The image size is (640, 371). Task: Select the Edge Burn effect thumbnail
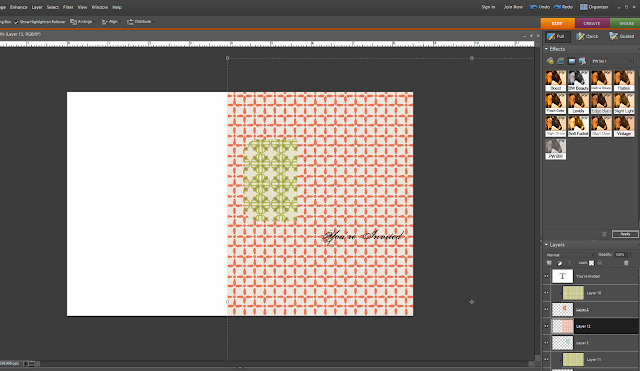pyautogui.click(x=601, y=103)
